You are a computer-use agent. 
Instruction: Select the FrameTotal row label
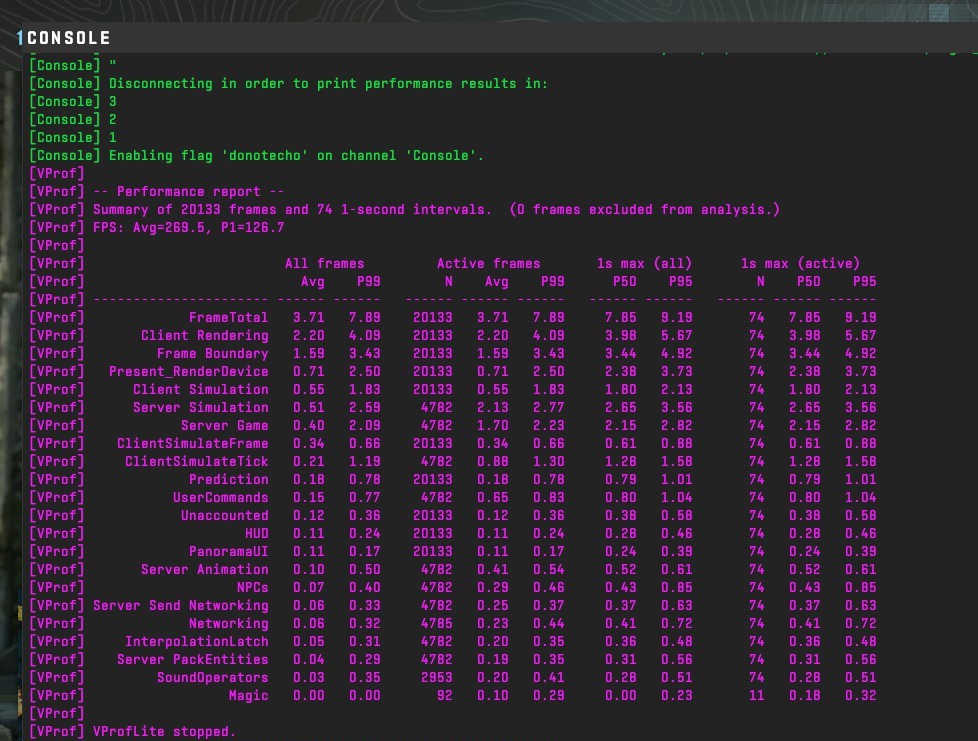[228, 317]
